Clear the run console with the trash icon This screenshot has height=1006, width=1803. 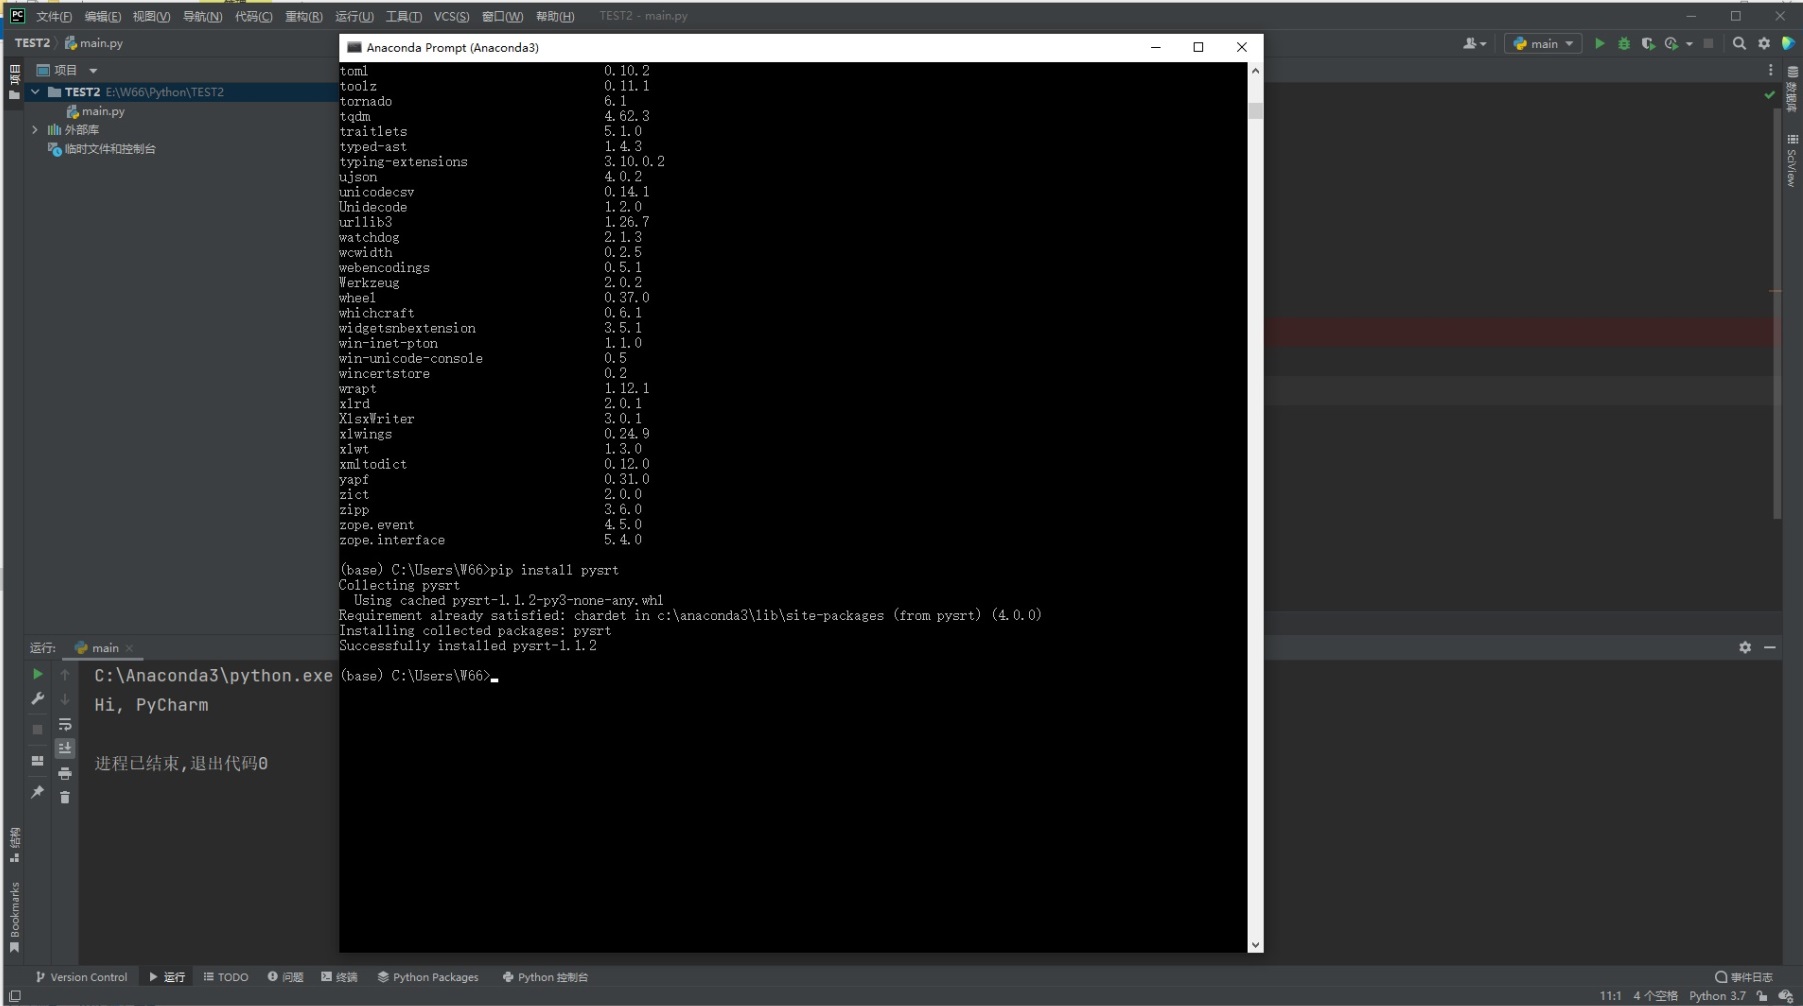(65, 797)
